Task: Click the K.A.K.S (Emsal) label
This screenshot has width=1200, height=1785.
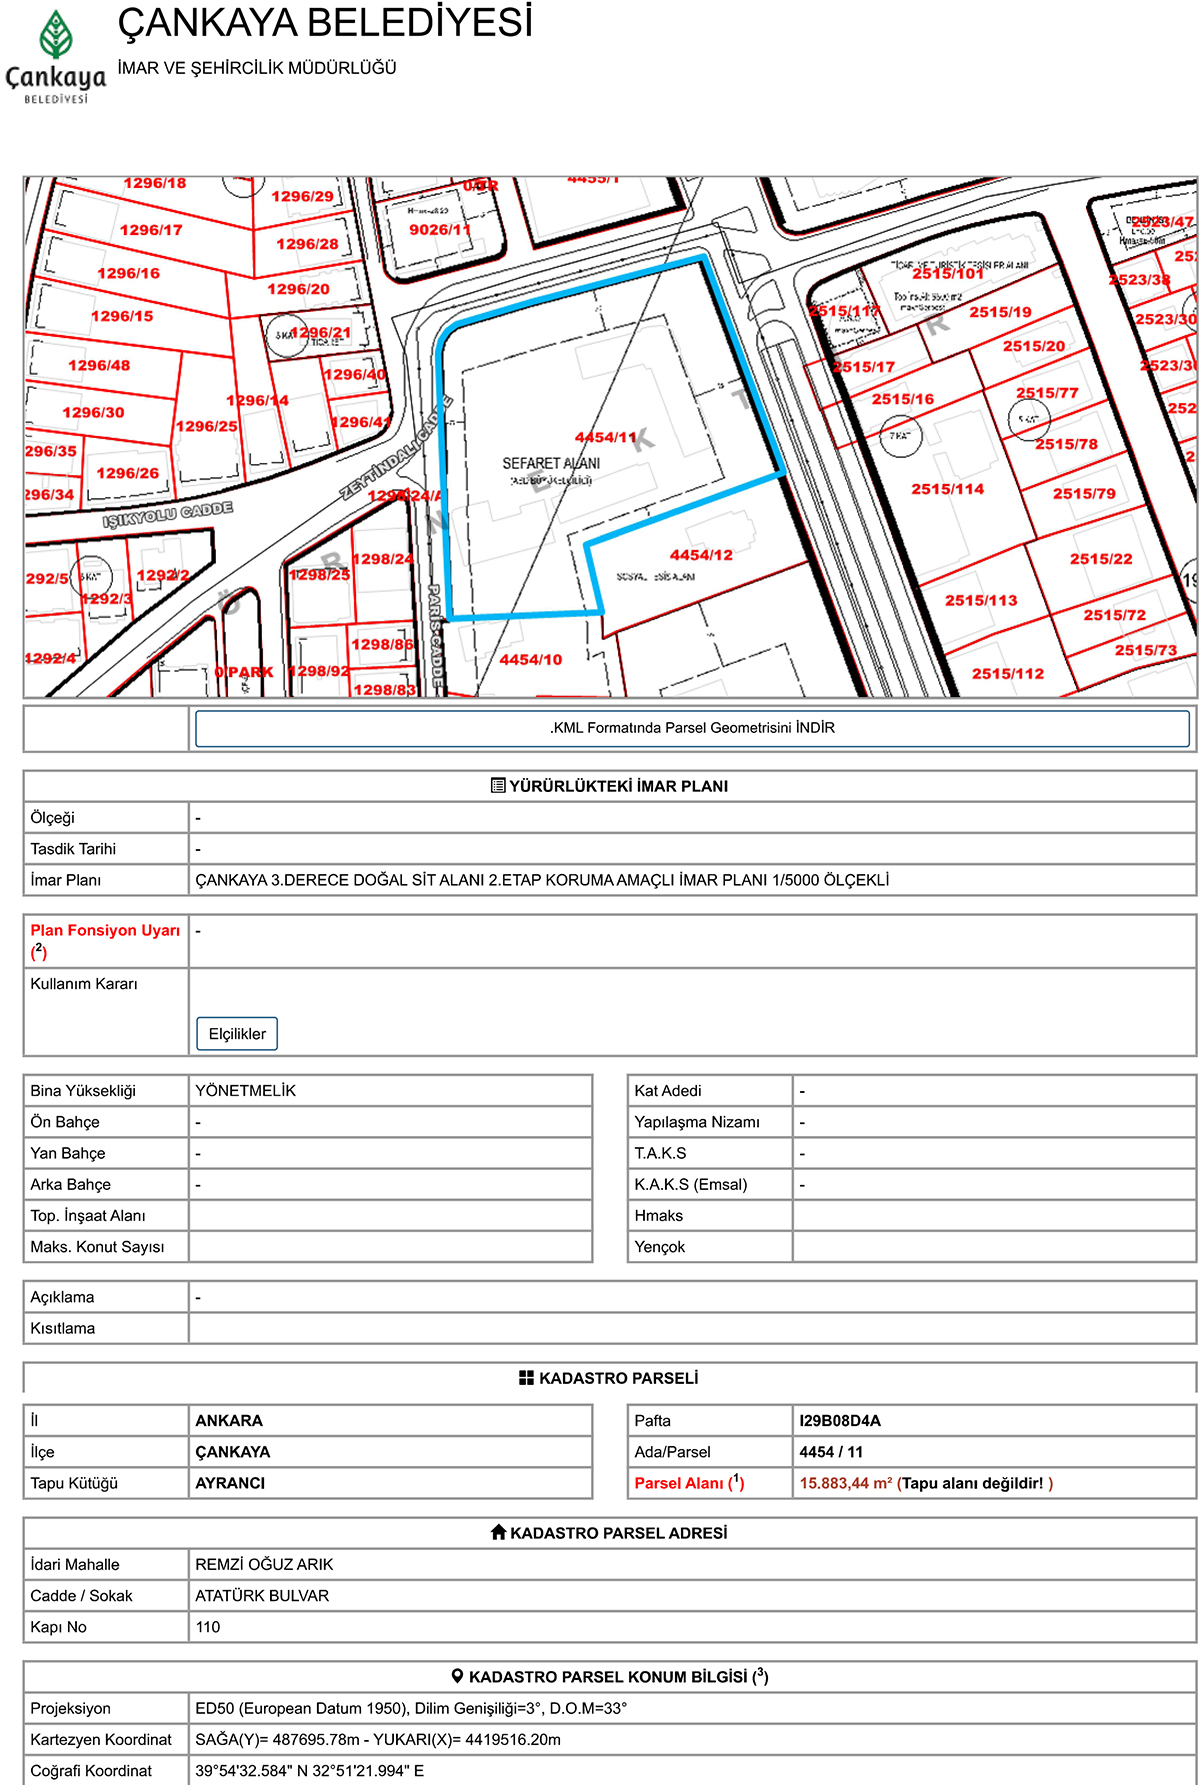Action: (691, 1185)
